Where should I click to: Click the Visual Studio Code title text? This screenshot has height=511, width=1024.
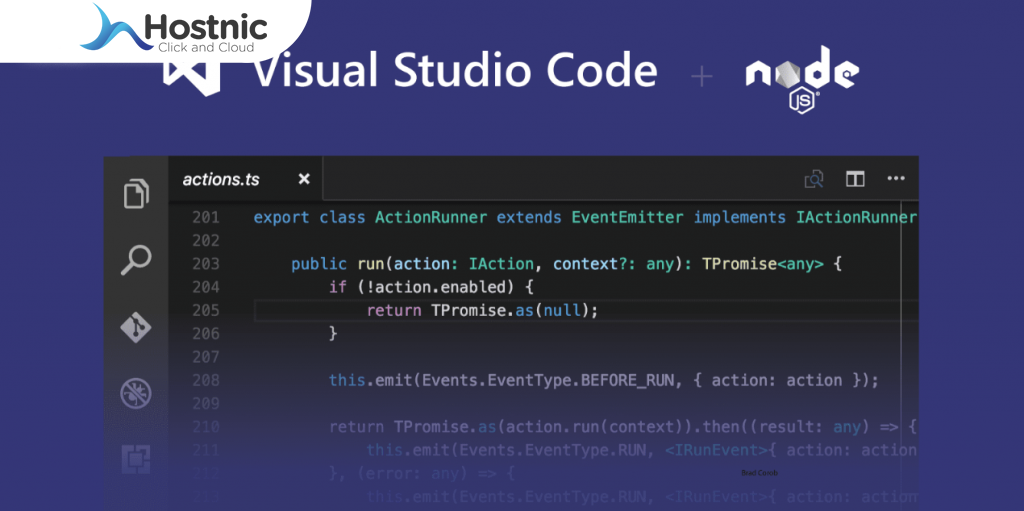pos(455,72)
